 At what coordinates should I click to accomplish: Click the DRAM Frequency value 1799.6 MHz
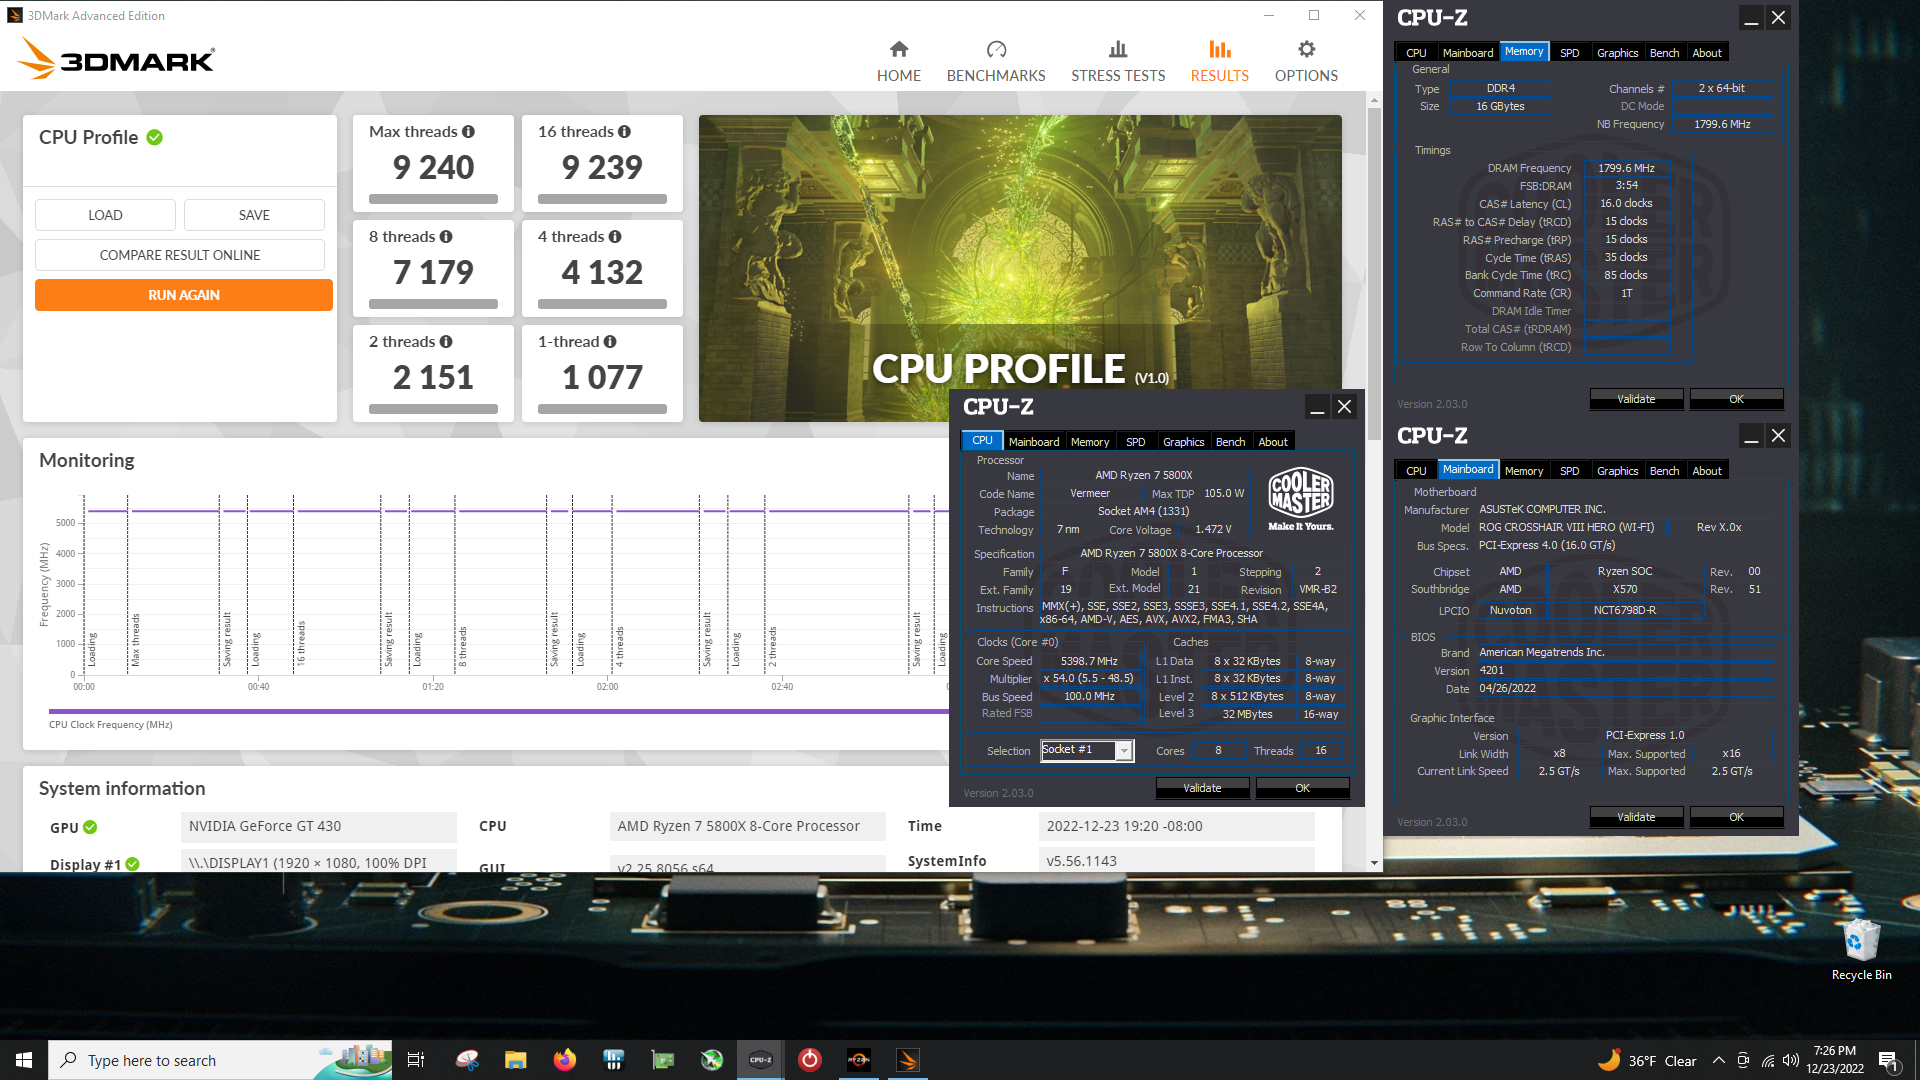pos(1626,168)
